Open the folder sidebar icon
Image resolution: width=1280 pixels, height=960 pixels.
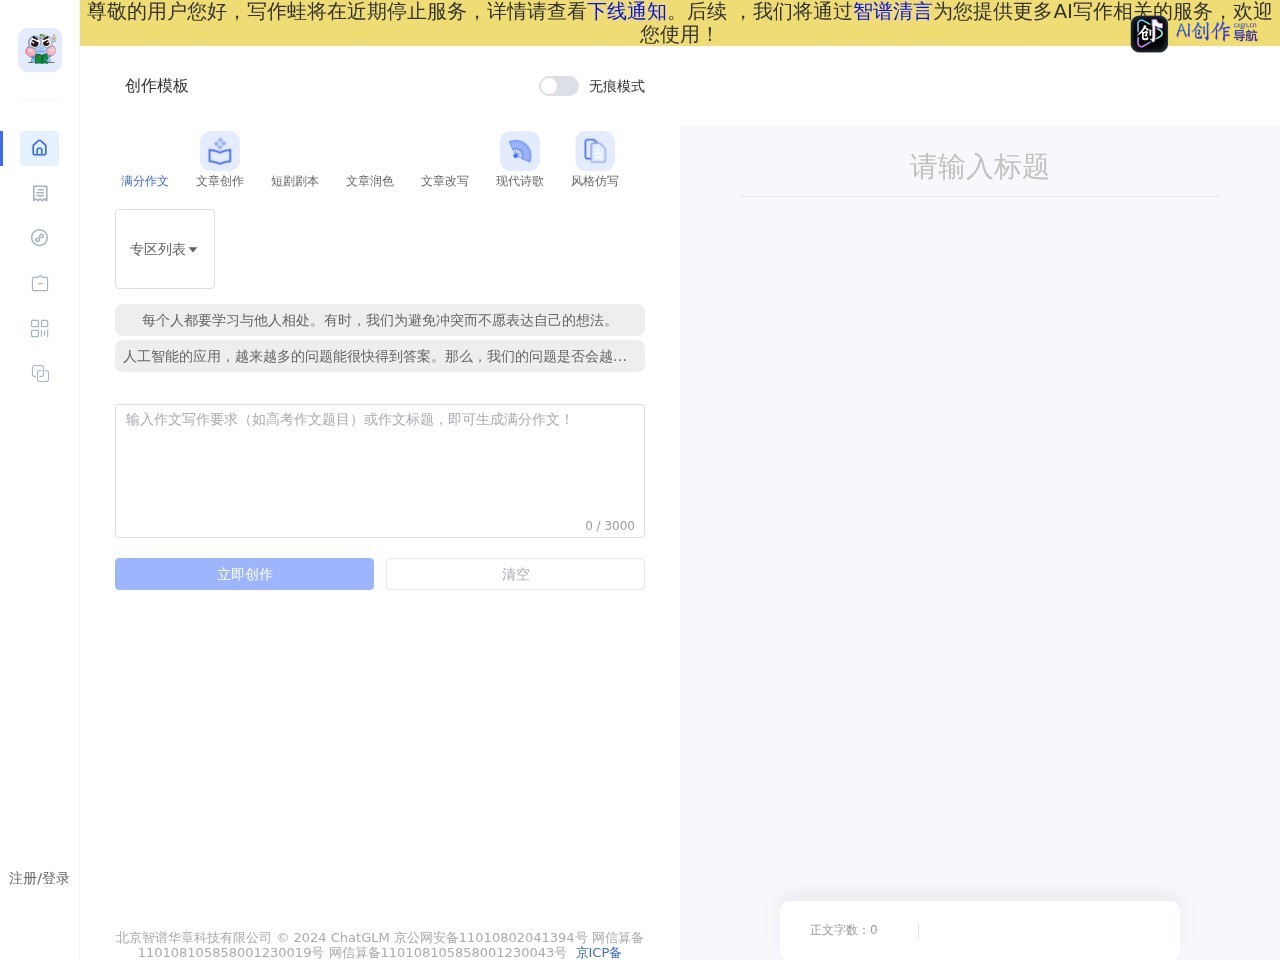(x=40, y=283)
